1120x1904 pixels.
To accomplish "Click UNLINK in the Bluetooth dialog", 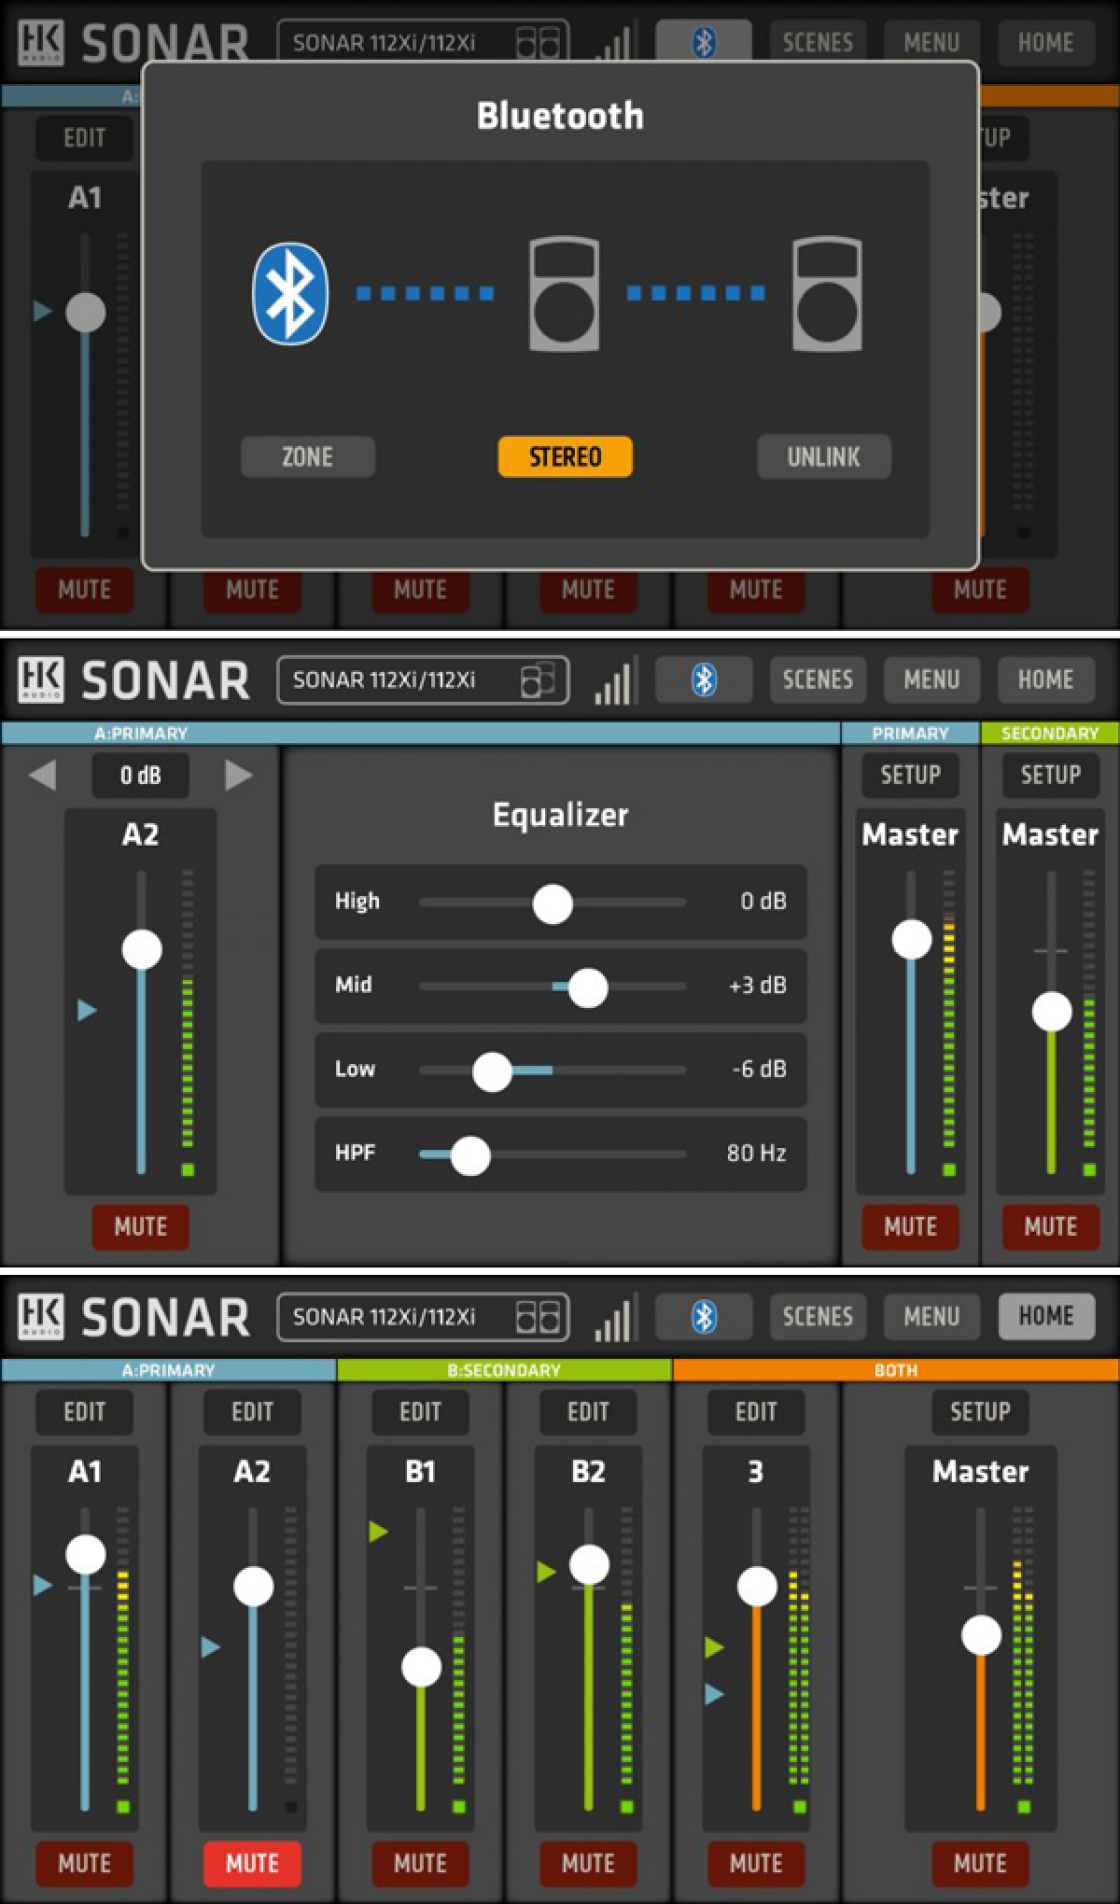I will coord(824,457).
